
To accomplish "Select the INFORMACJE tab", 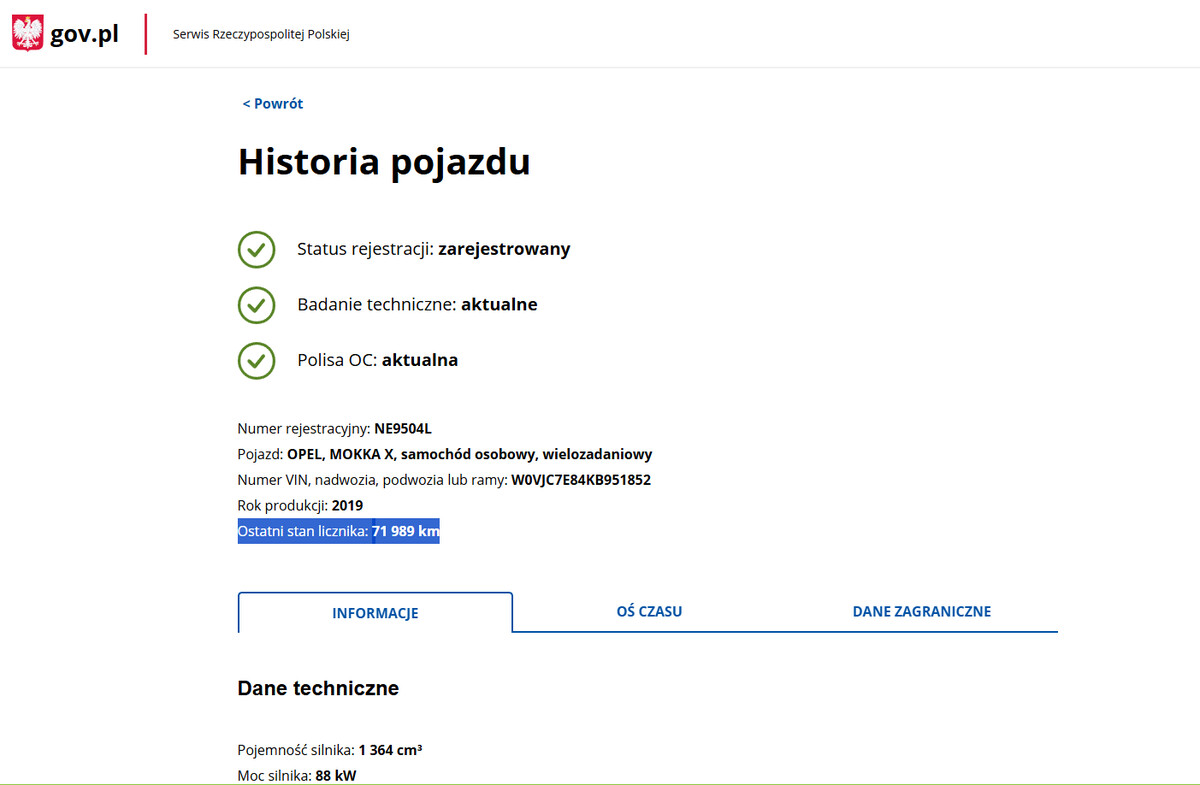I will [x=375, y=613].
